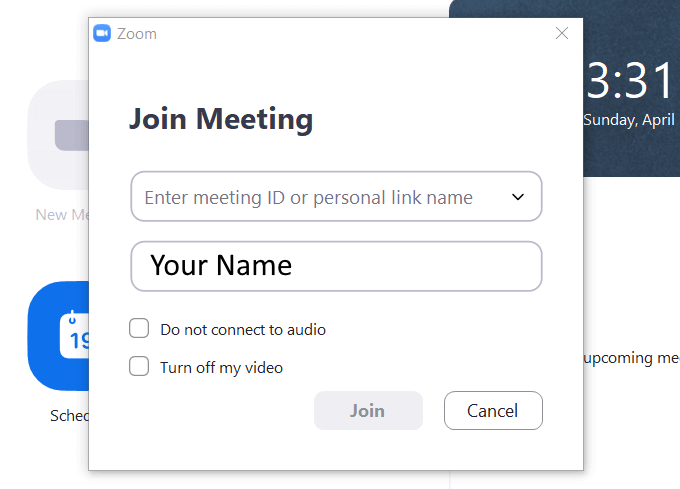This screenshot has width=680, height=489.
Task: Enable the Do not connect to audio checkbox
Action: click(140, 329)
